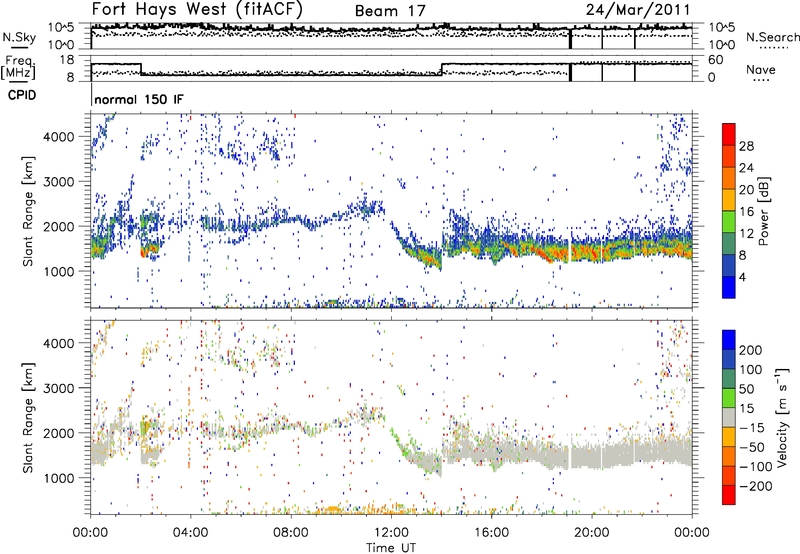Click the 'Time UT' axis title
This screenshot has height=554, width=800.
click(x=391, y=548)
